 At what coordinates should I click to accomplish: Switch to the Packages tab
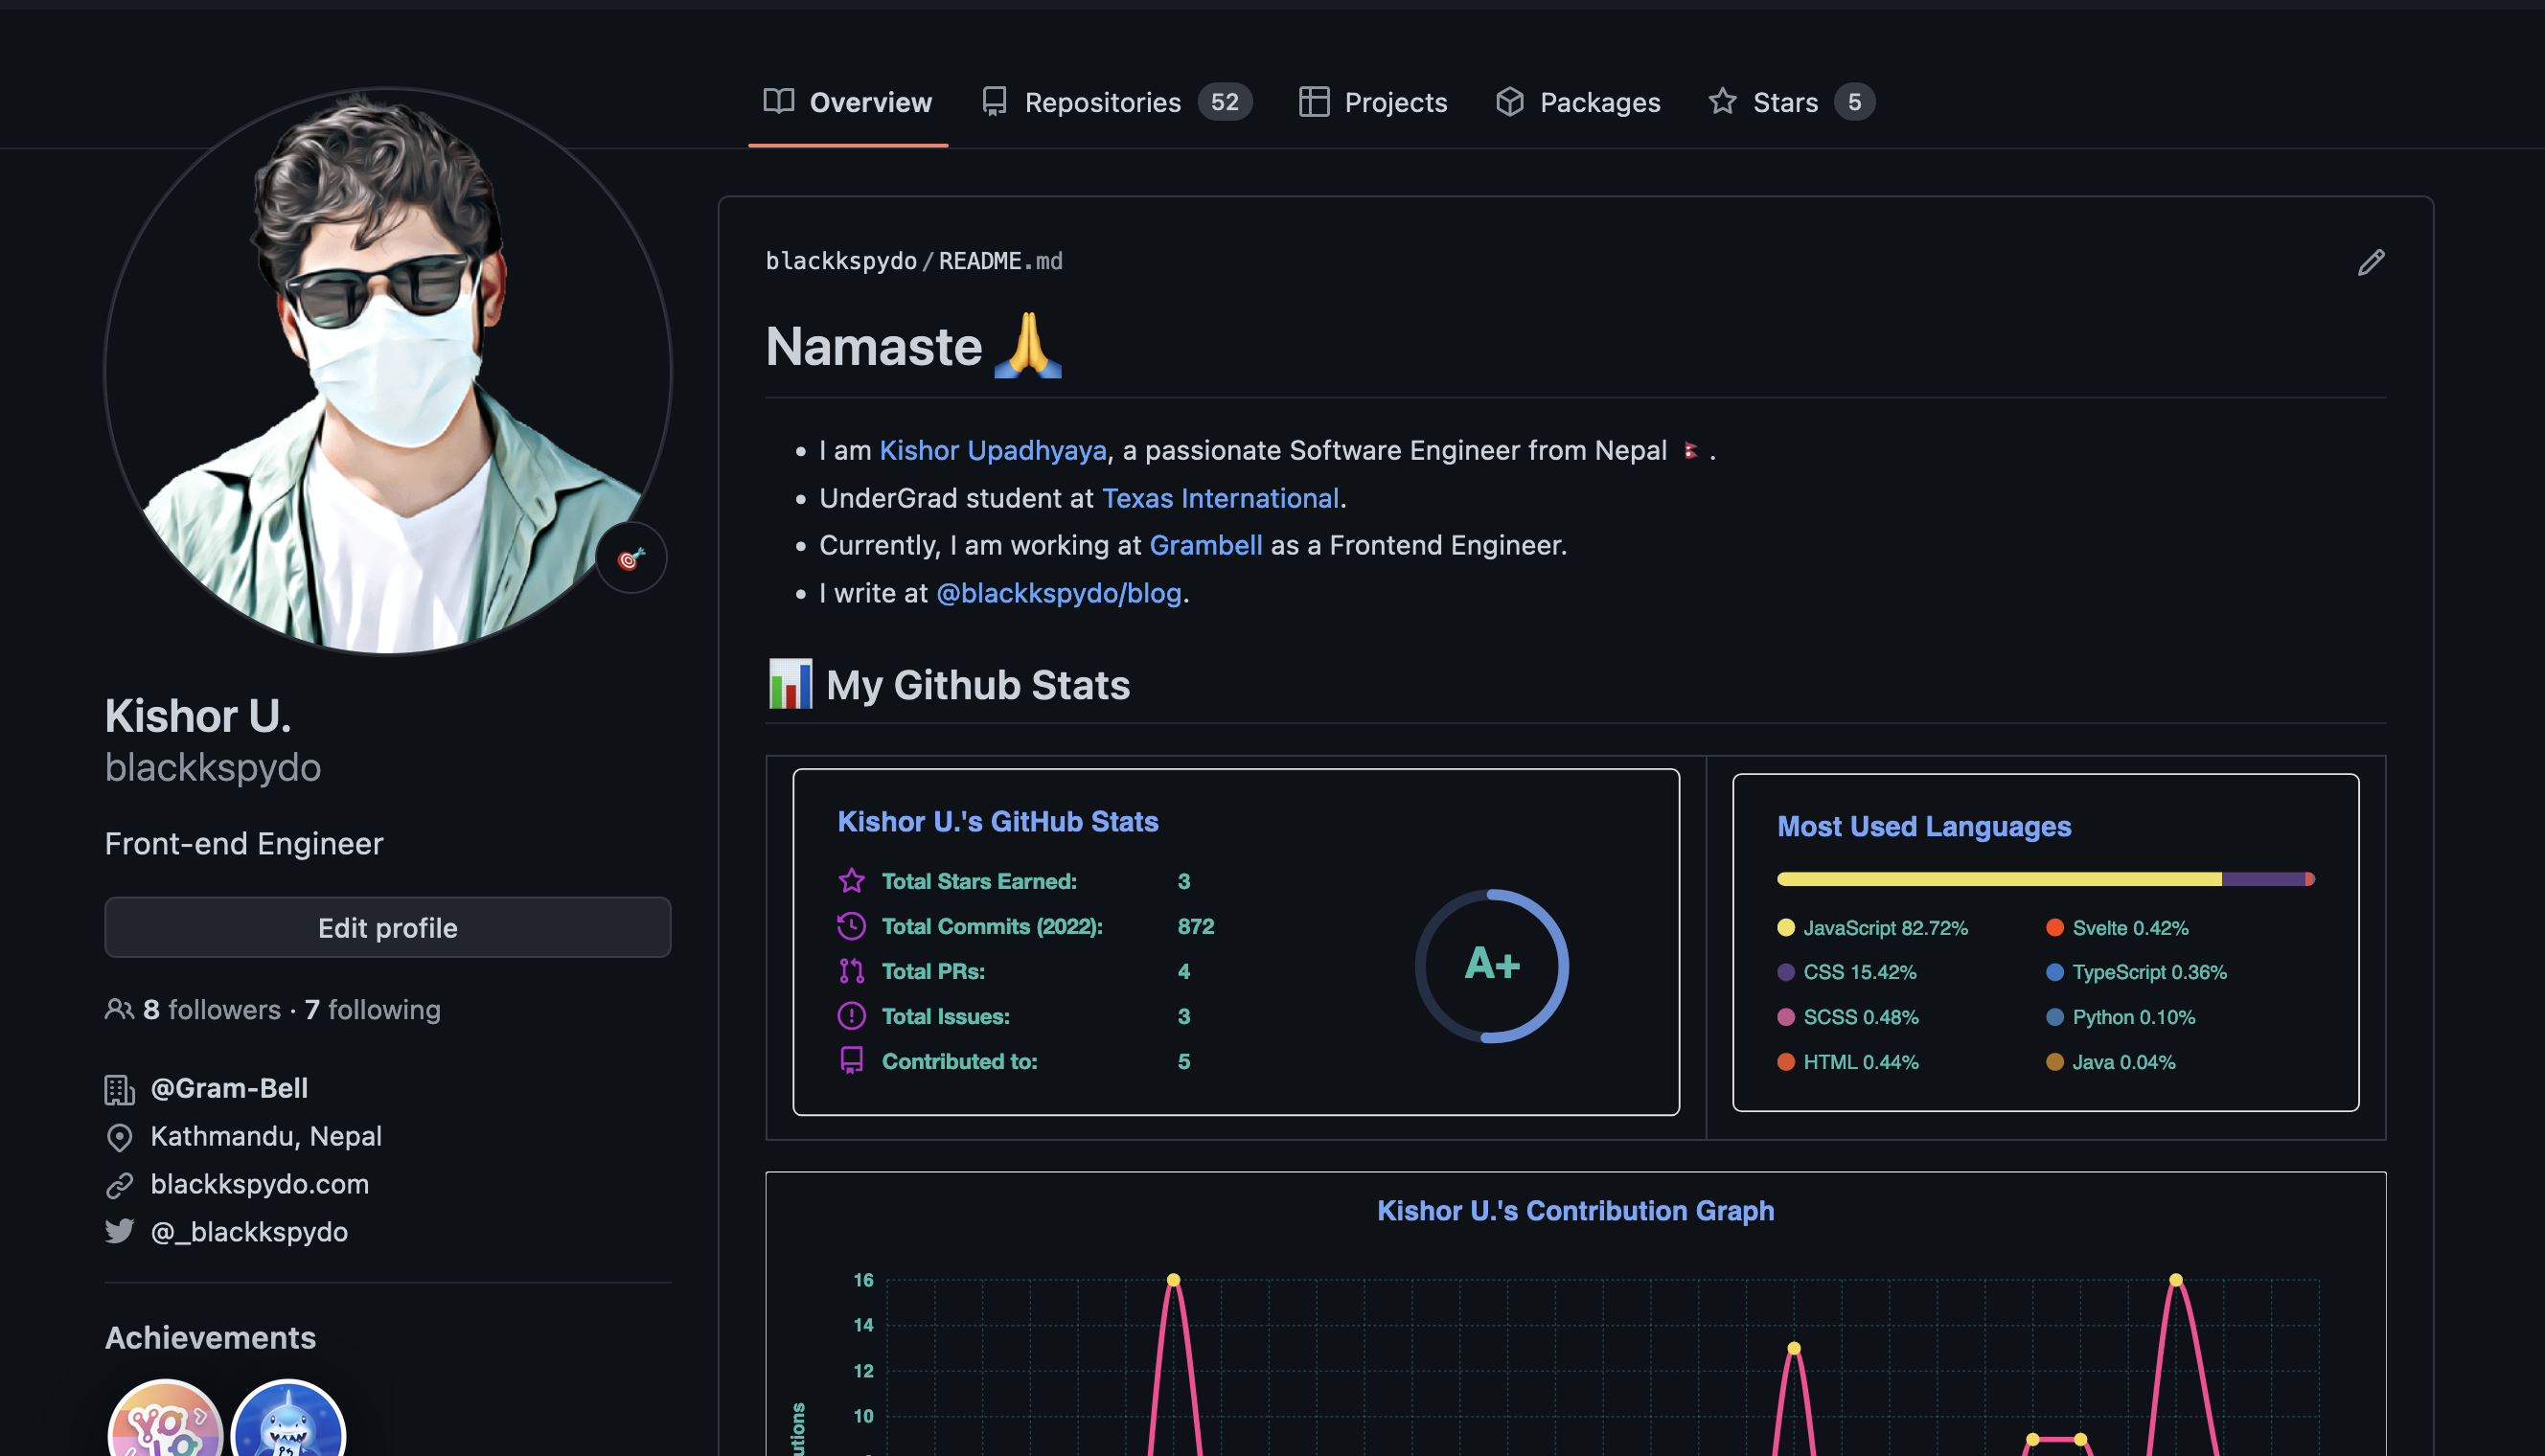tap(1599, 101)
